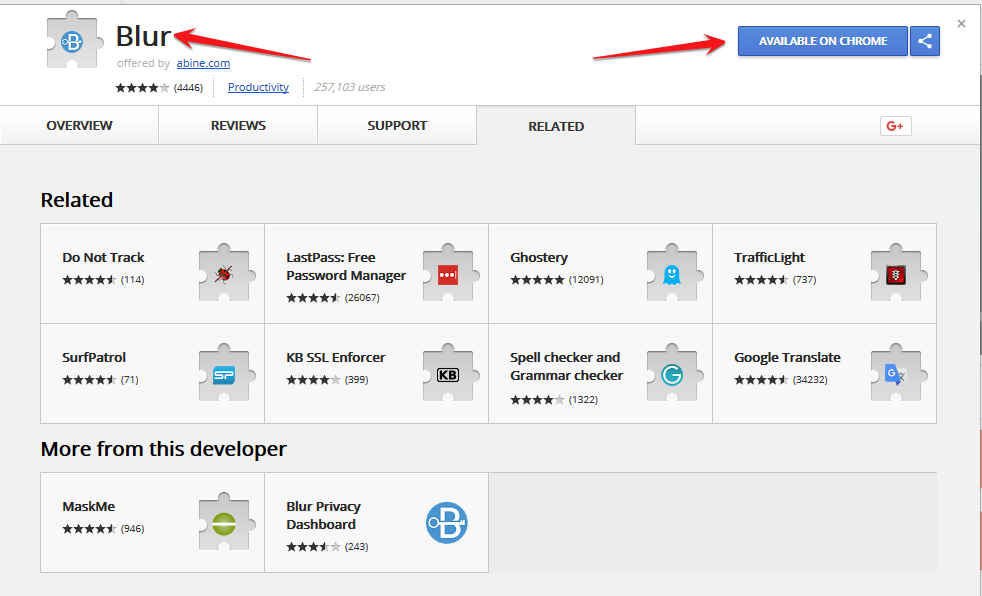Open the Do Not Track extension title

point(103,257)
